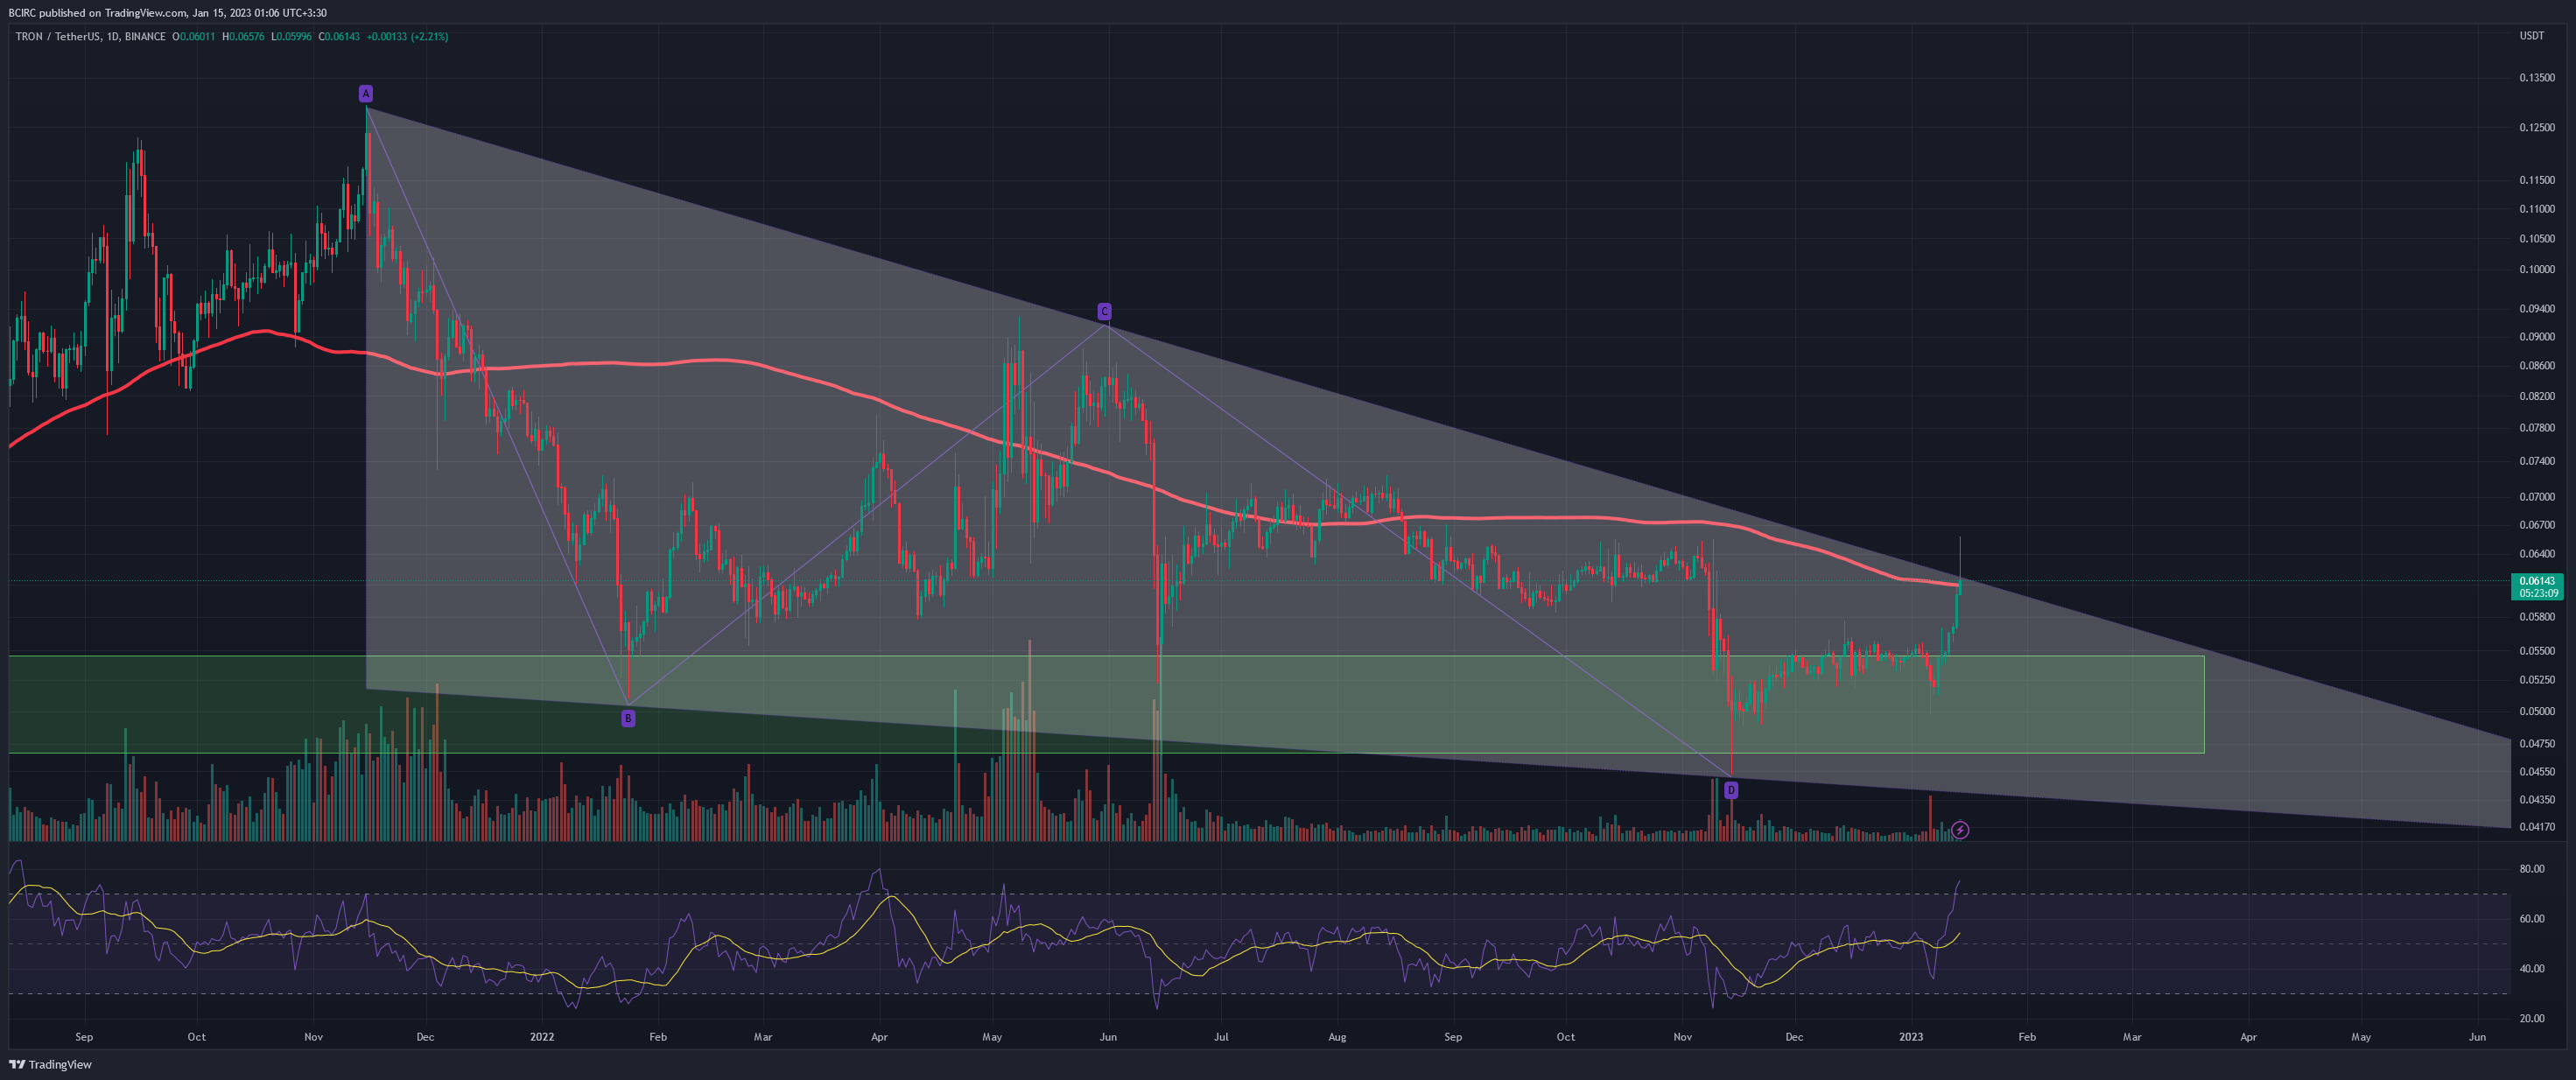This screenshot has height=1080, width=2576.
Task: Click the 0.04170 price axis label
Action: (x=2536, y=827)
